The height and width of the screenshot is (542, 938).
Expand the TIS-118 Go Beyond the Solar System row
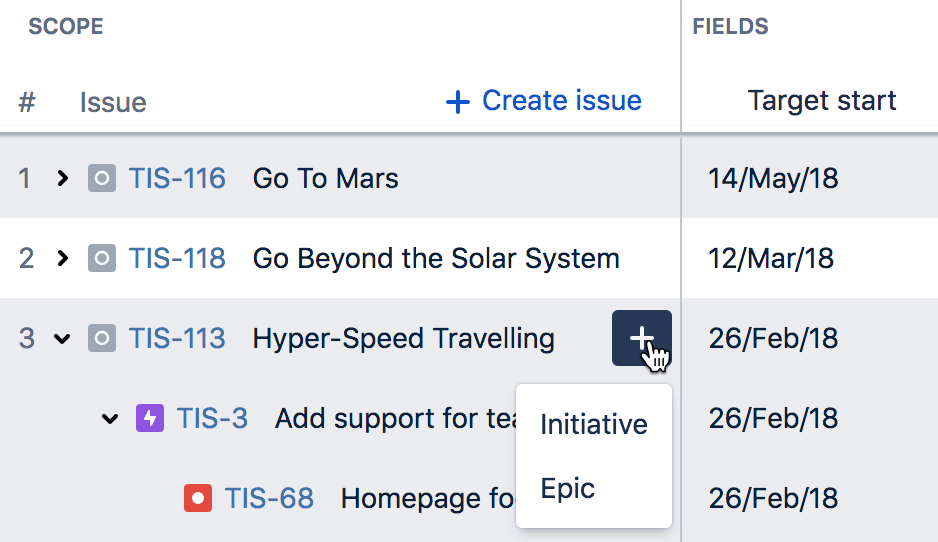click(62, 258)
